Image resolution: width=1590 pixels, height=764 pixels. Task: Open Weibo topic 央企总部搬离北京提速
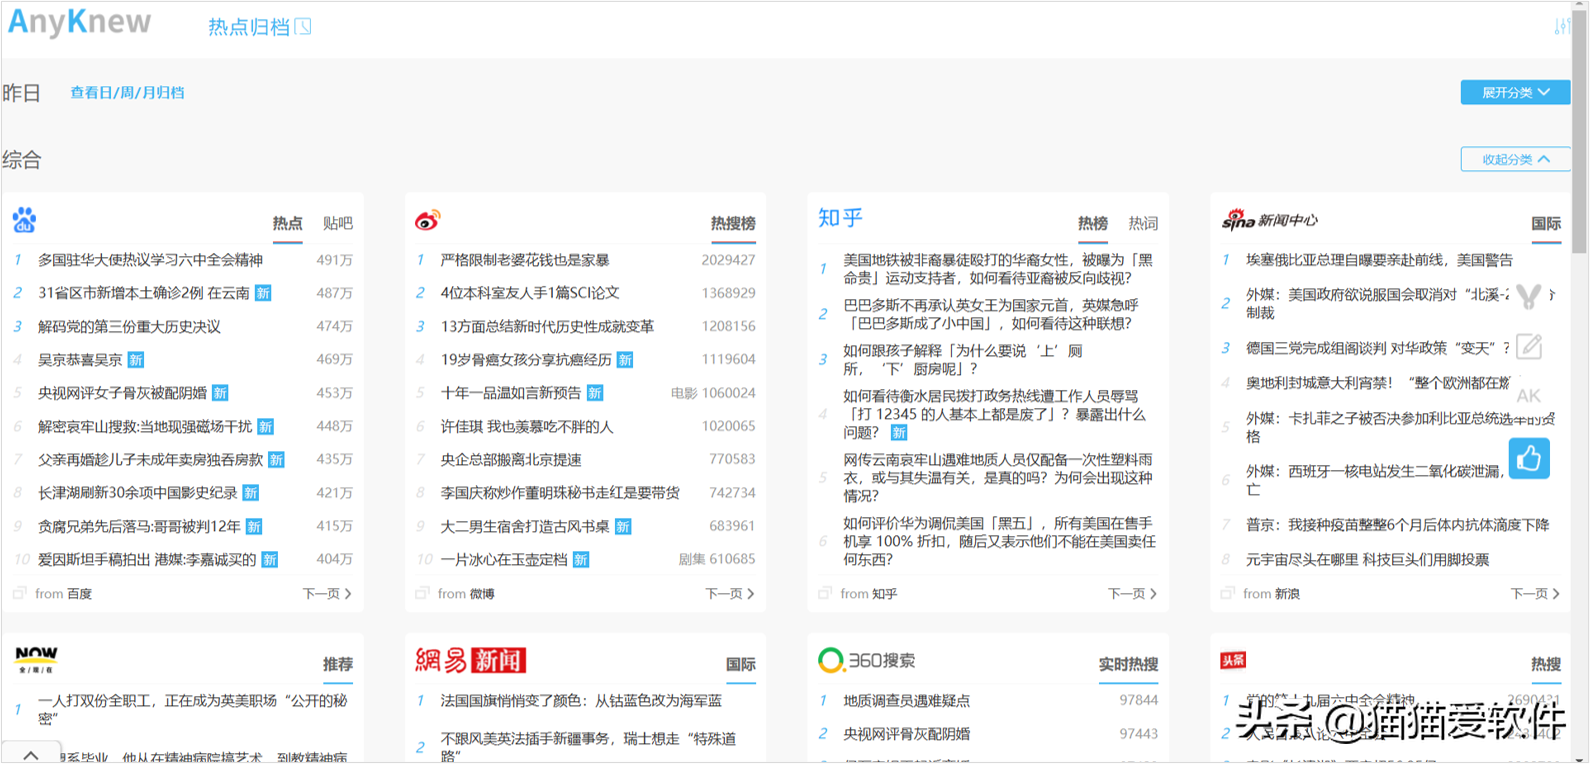[x=511, y=459]
